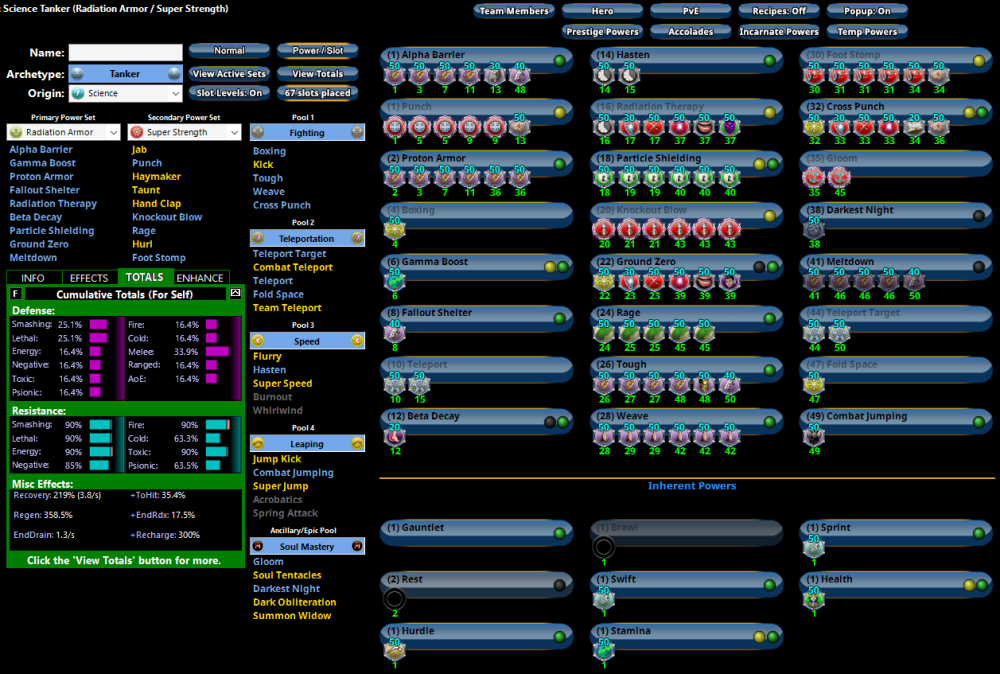Viewport: 1000px width, 674px height.
Task: Select the Swift inherent power slot icon
Action: 604,599
